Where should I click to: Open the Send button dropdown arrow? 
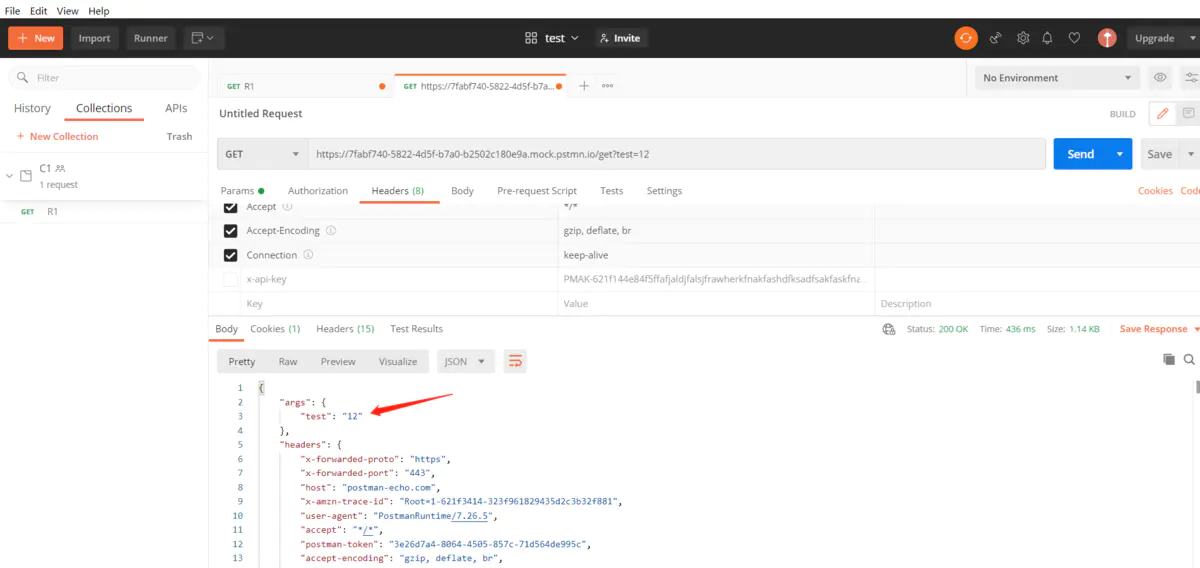click(1119, 154)
